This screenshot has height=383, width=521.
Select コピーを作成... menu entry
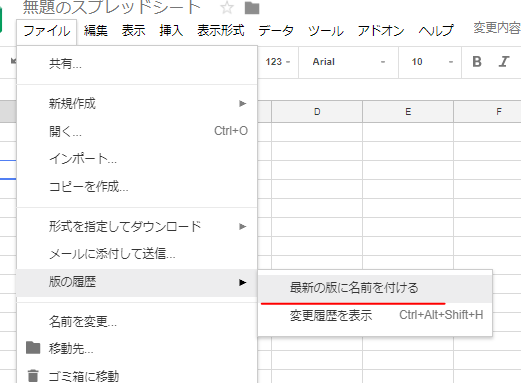pos(137,186)
